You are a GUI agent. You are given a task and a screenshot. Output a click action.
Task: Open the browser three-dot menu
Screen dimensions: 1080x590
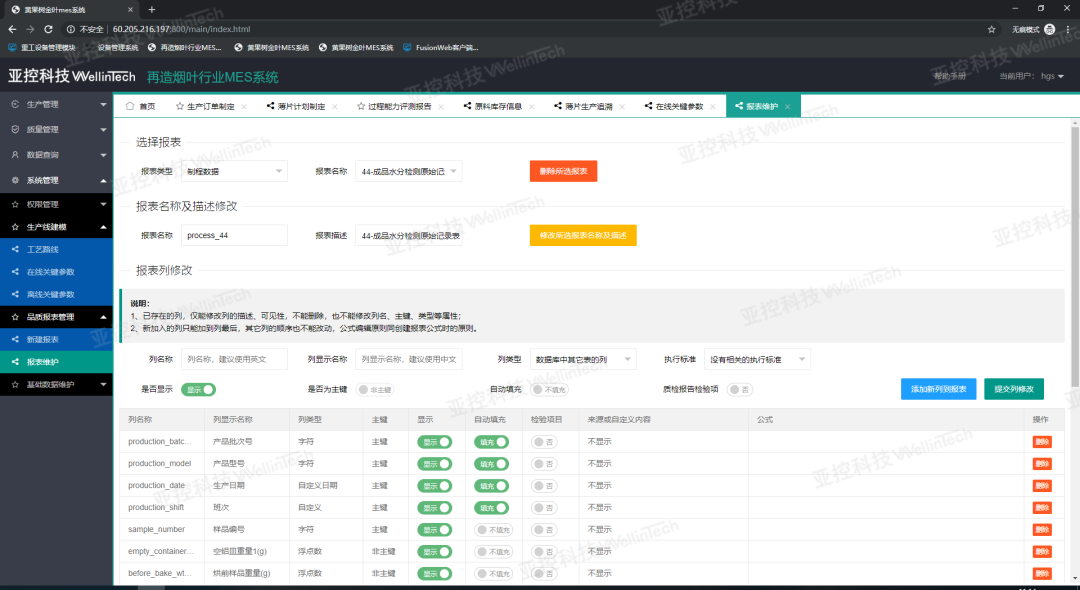click(x=1068, y=29)
